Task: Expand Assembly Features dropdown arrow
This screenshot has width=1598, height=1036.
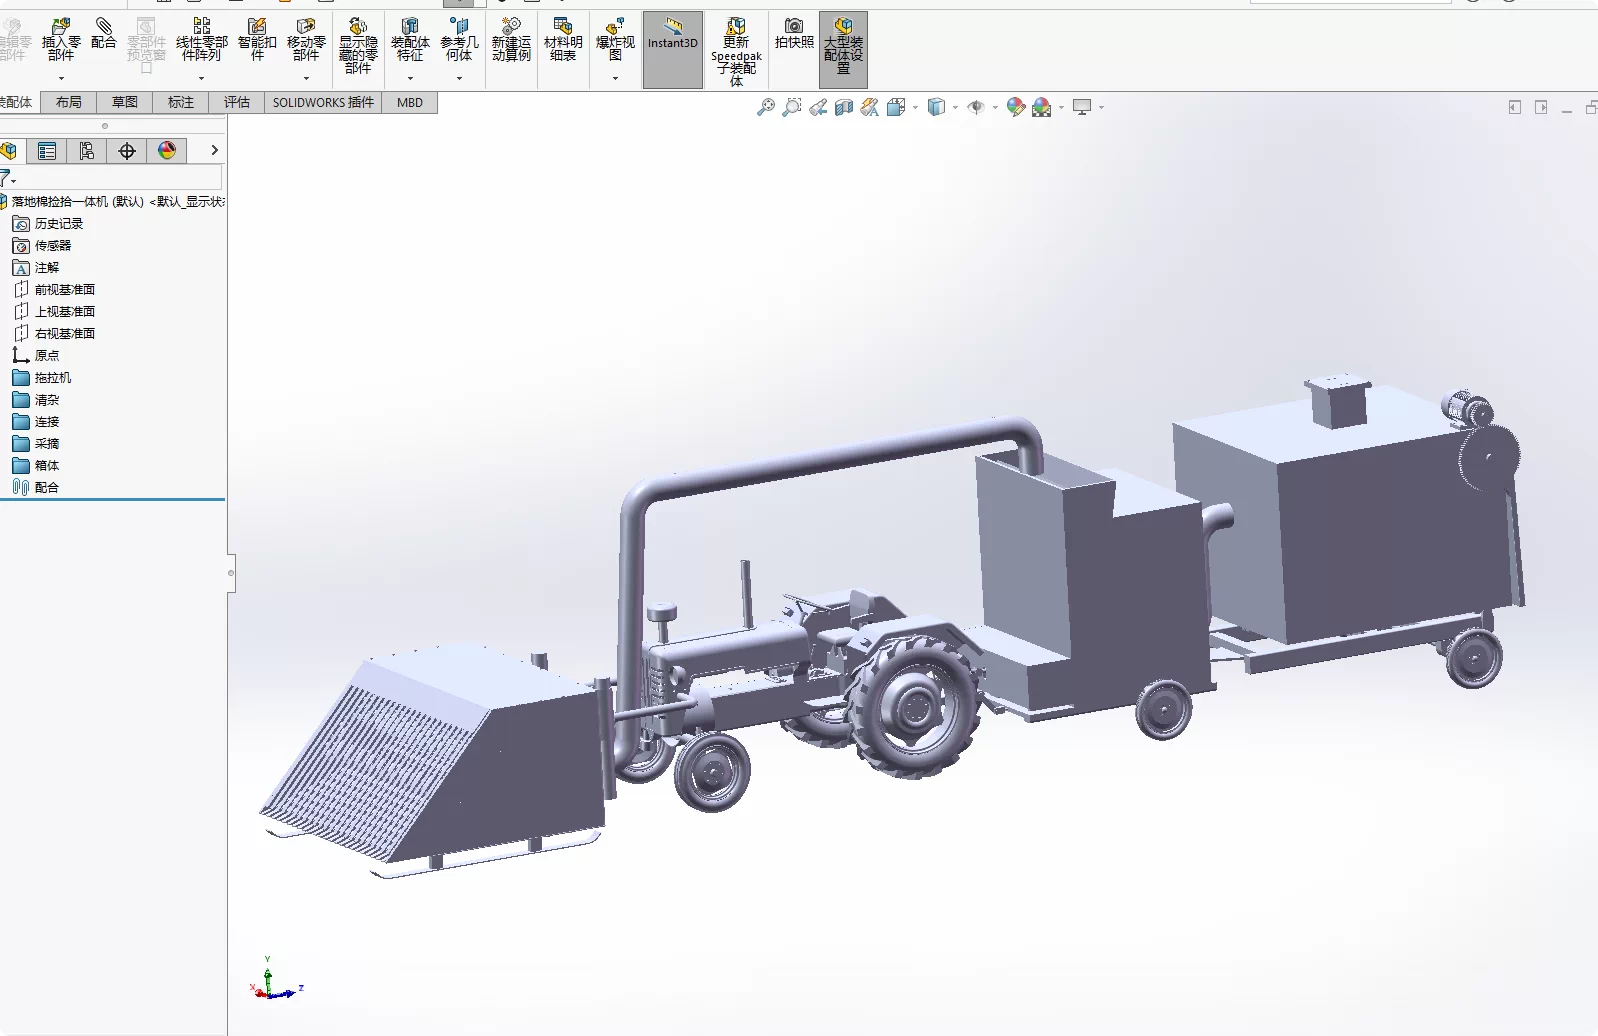Action: (410, 78)
